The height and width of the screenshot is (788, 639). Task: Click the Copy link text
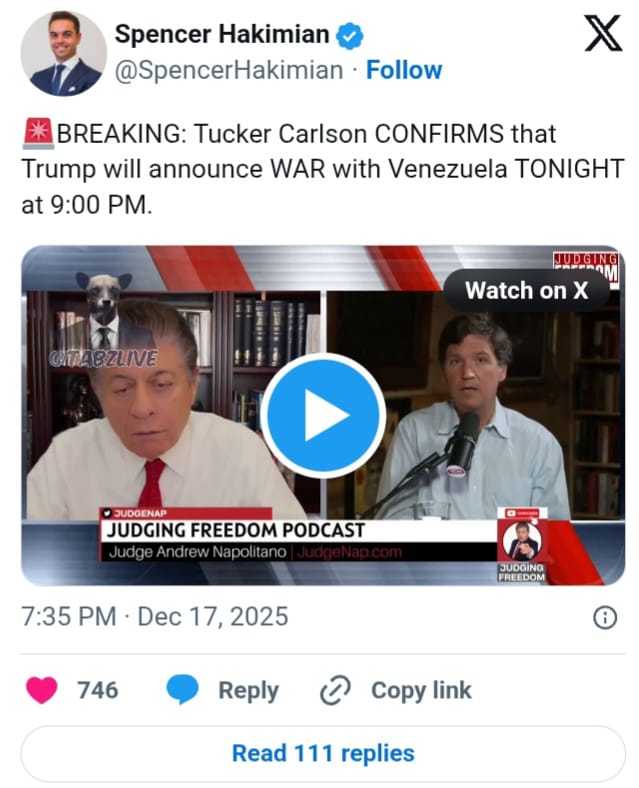(421, 690)
